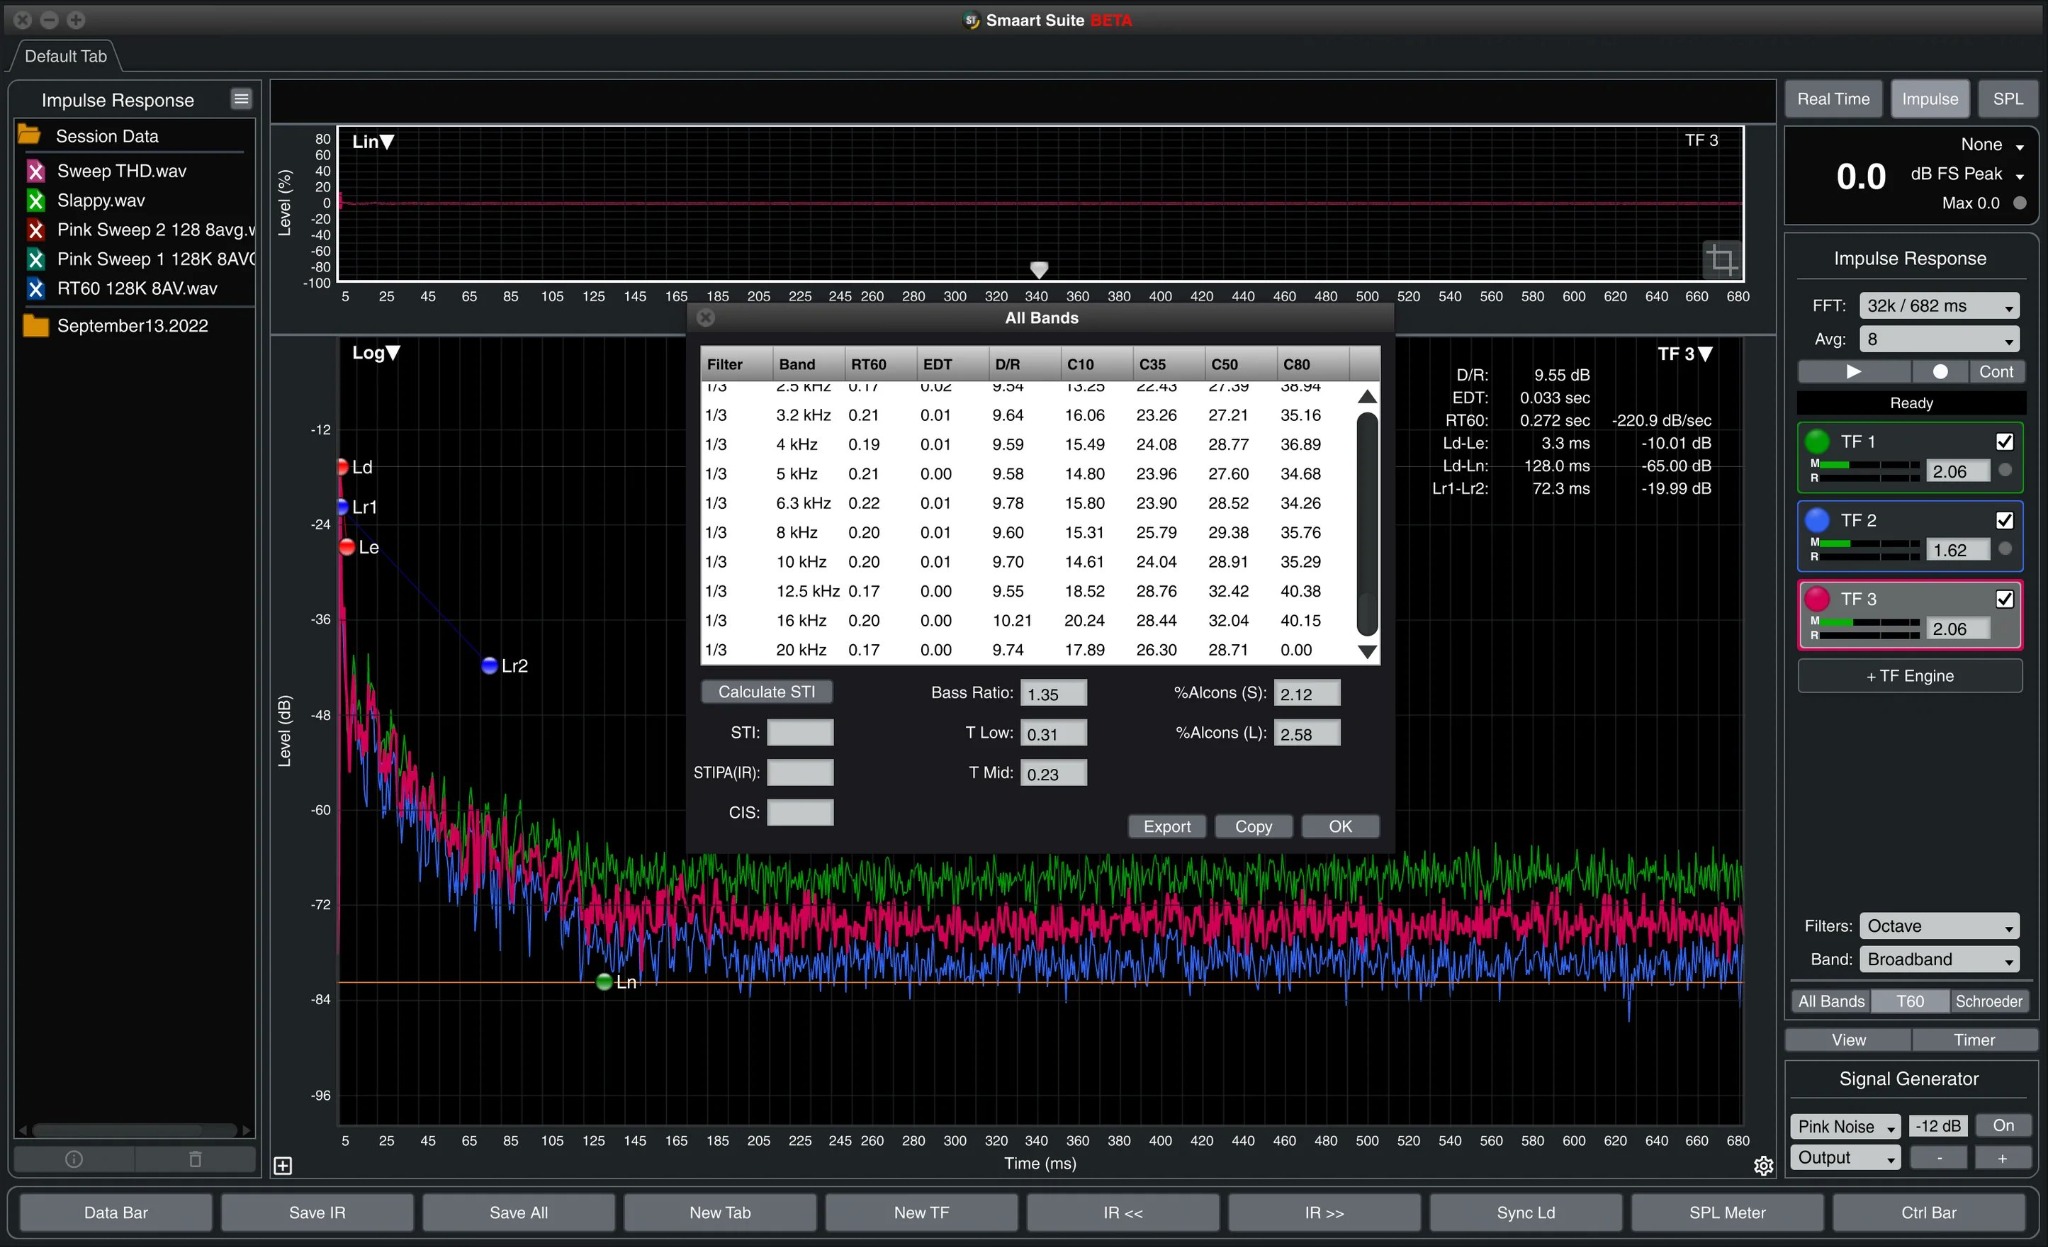Export the All Bands table
Viewport: 2048px width, 1247px height.
click(1166, 826)
